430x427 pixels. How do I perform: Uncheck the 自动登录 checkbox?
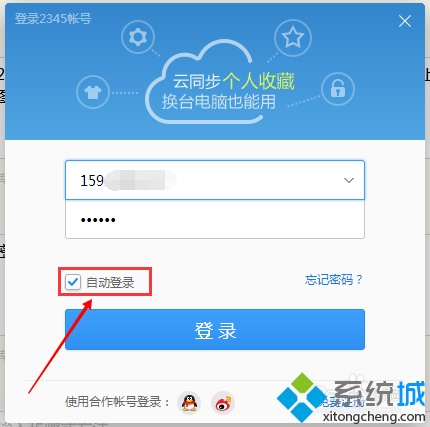pos(73,282)
